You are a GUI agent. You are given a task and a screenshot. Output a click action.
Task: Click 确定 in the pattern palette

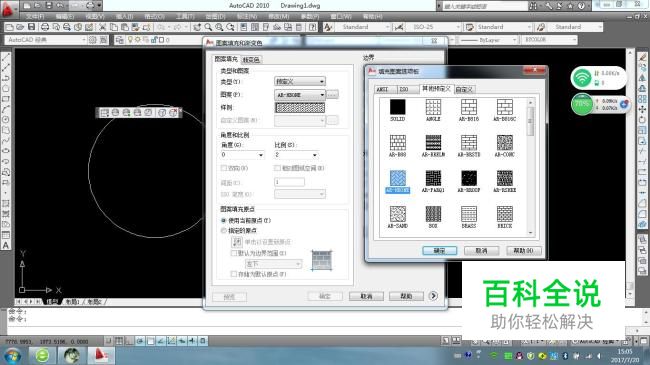tap(439, 251)
